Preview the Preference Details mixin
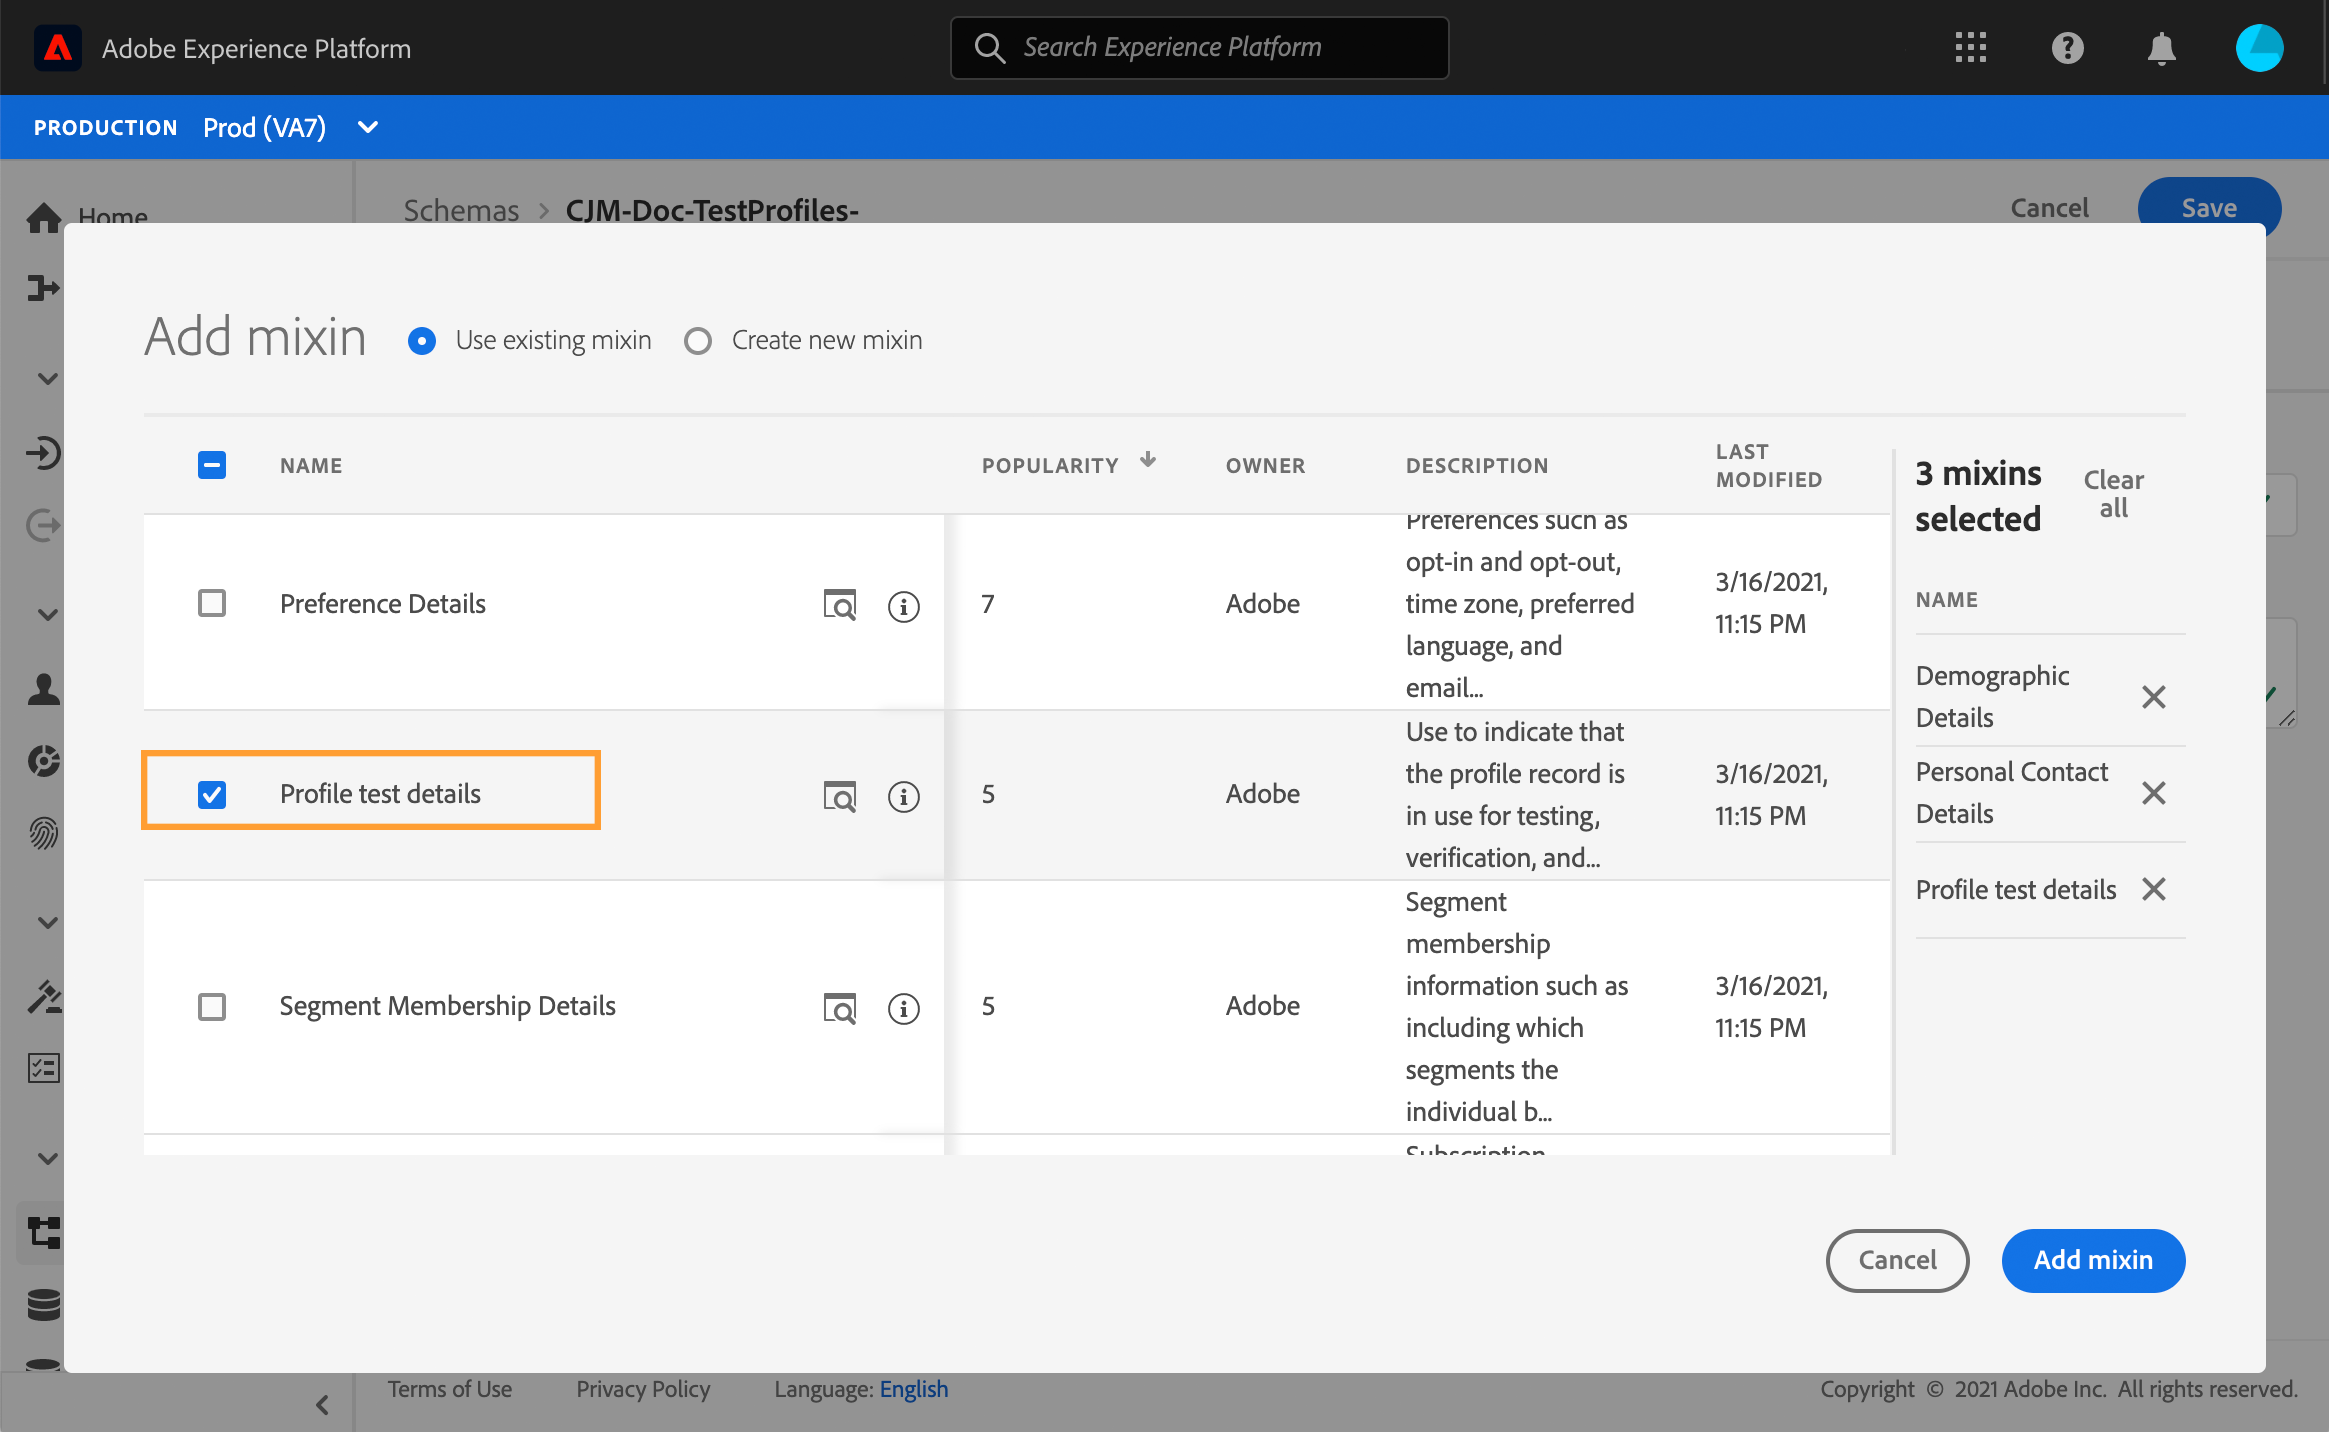 (x=839, y=605)
